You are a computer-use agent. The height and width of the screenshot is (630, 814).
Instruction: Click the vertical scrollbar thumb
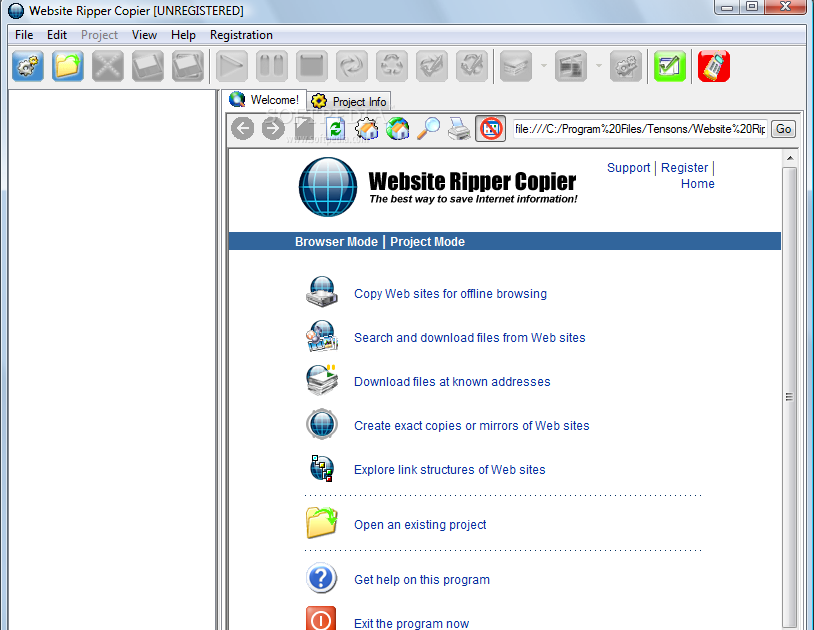click(x=790, y=396)
